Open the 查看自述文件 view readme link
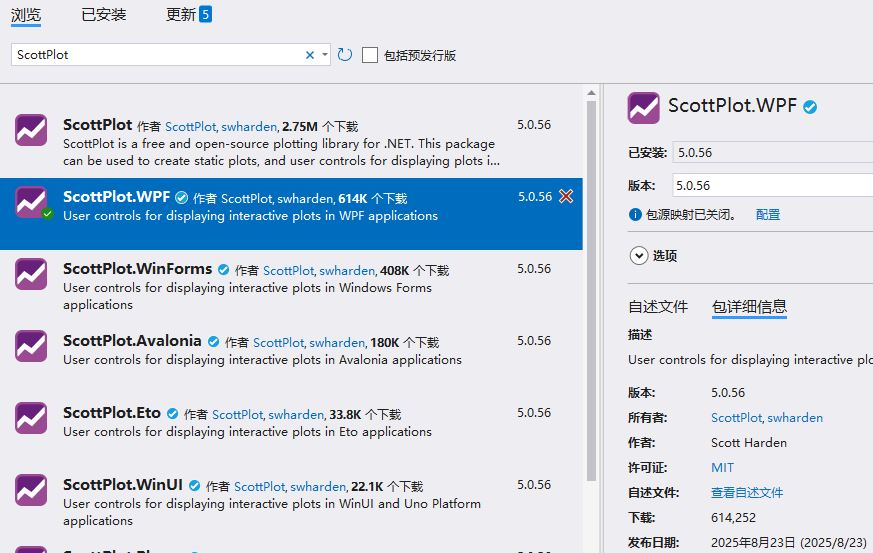The width and height of the screenshot is (873, 553). (x=747, y=493)
